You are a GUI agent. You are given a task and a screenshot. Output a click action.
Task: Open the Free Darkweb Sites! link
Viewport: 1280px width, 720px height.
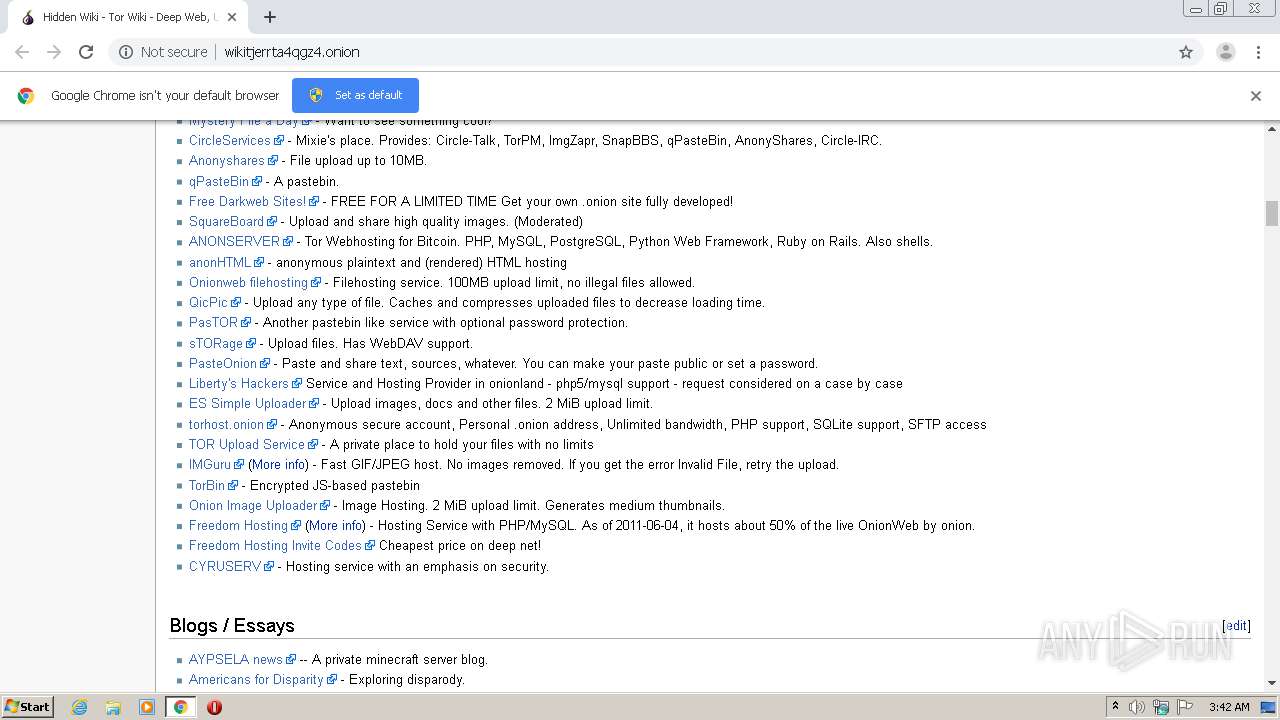coord(247,202)
